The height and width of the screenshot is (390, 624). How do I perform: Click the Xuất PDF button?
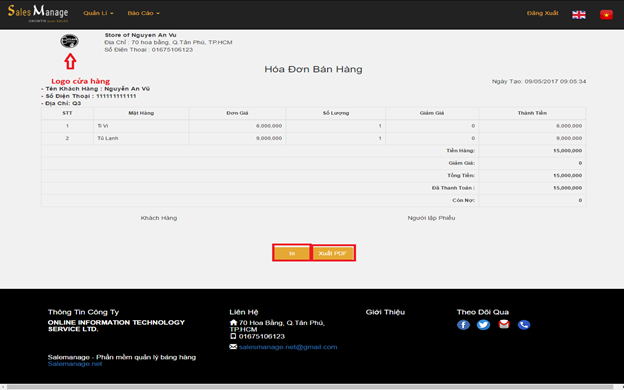[333, 253]
